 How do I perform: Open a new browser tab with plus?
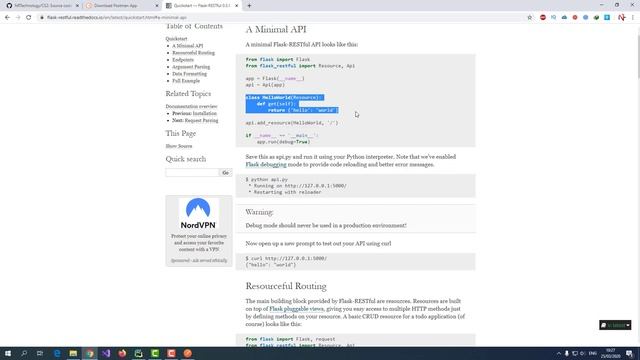(x=249, y=6)
